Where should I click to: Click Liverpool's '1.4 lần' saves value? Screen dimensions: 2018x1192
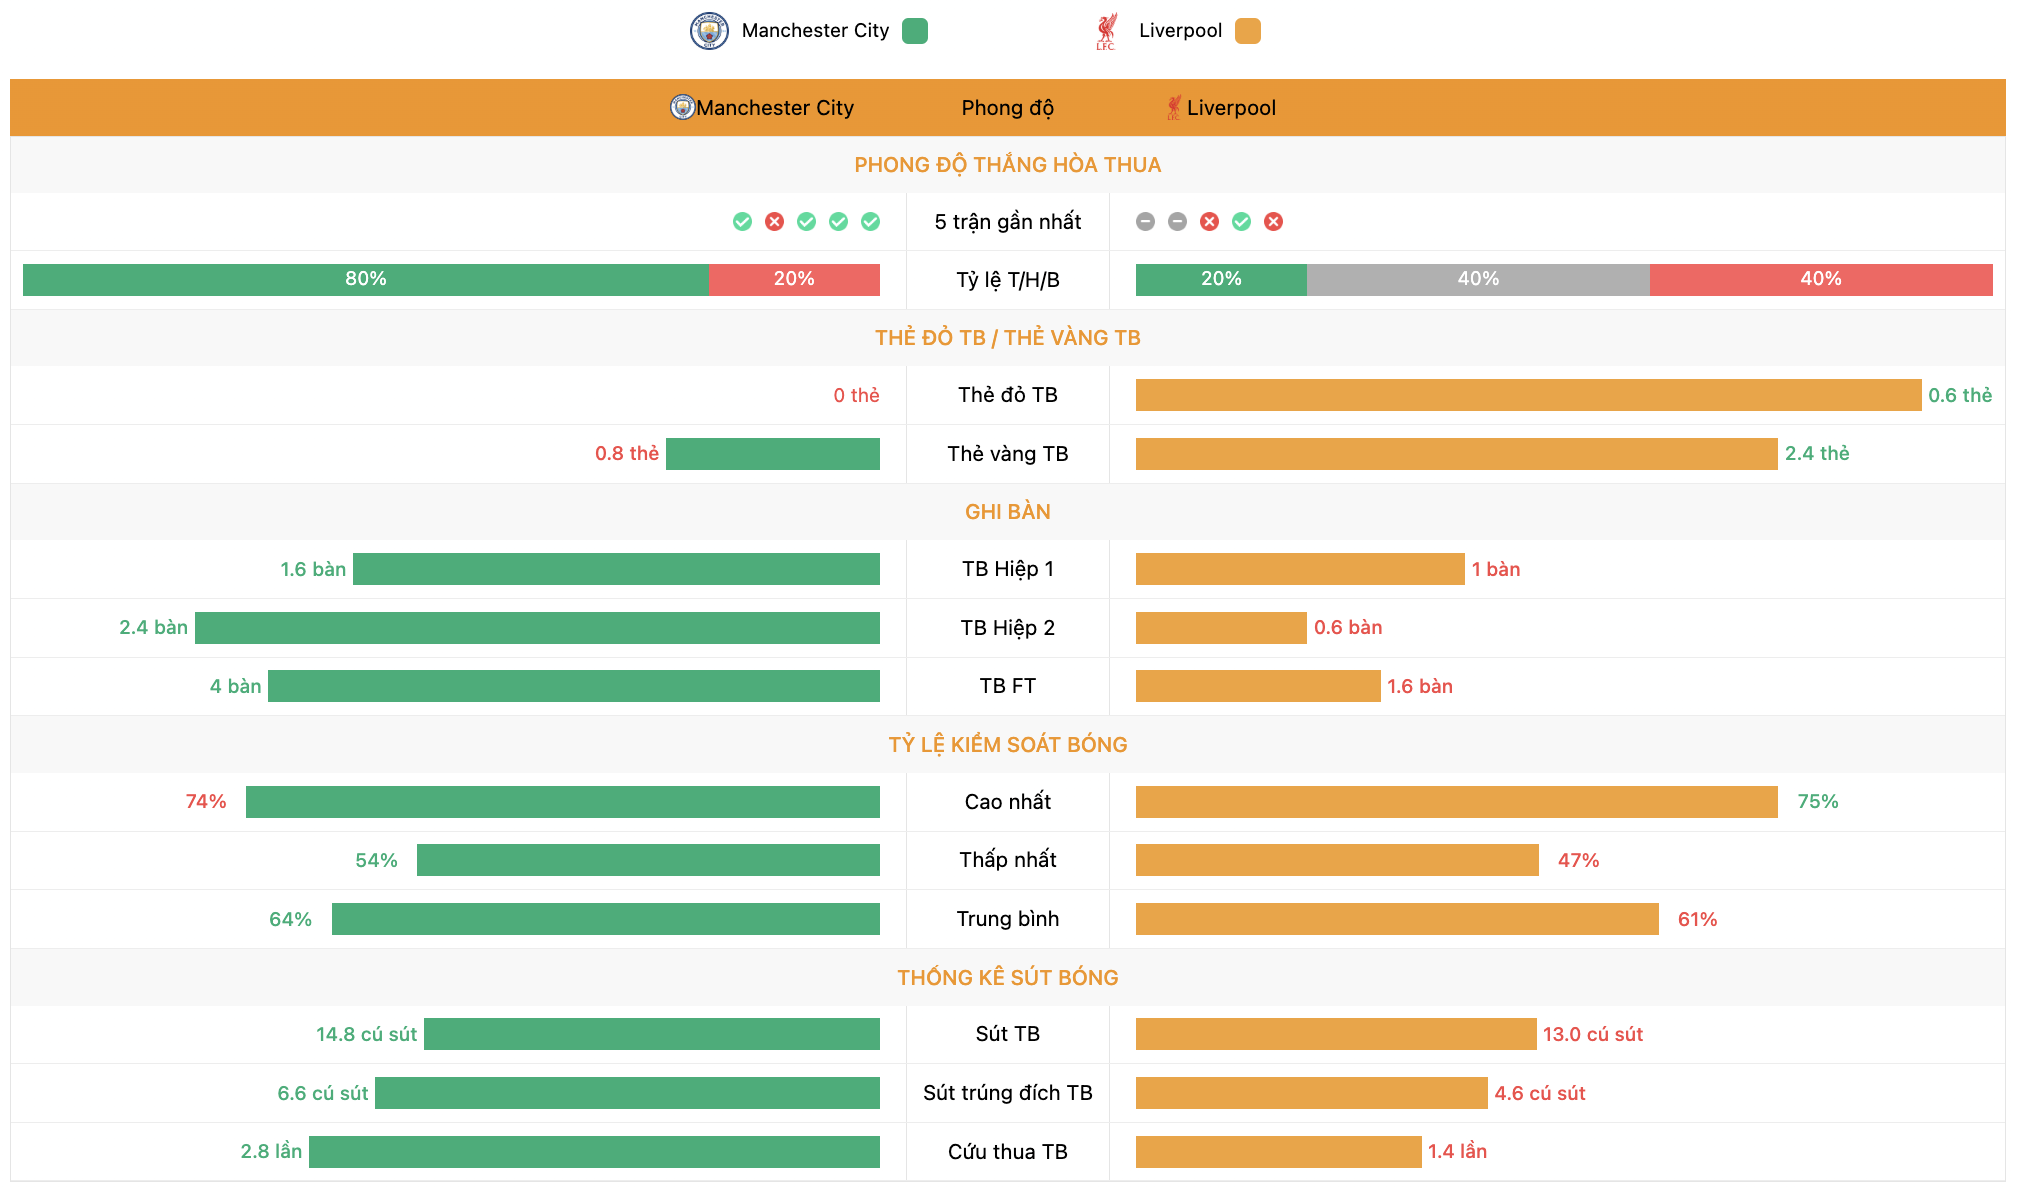click(x=1457, y=1151)
